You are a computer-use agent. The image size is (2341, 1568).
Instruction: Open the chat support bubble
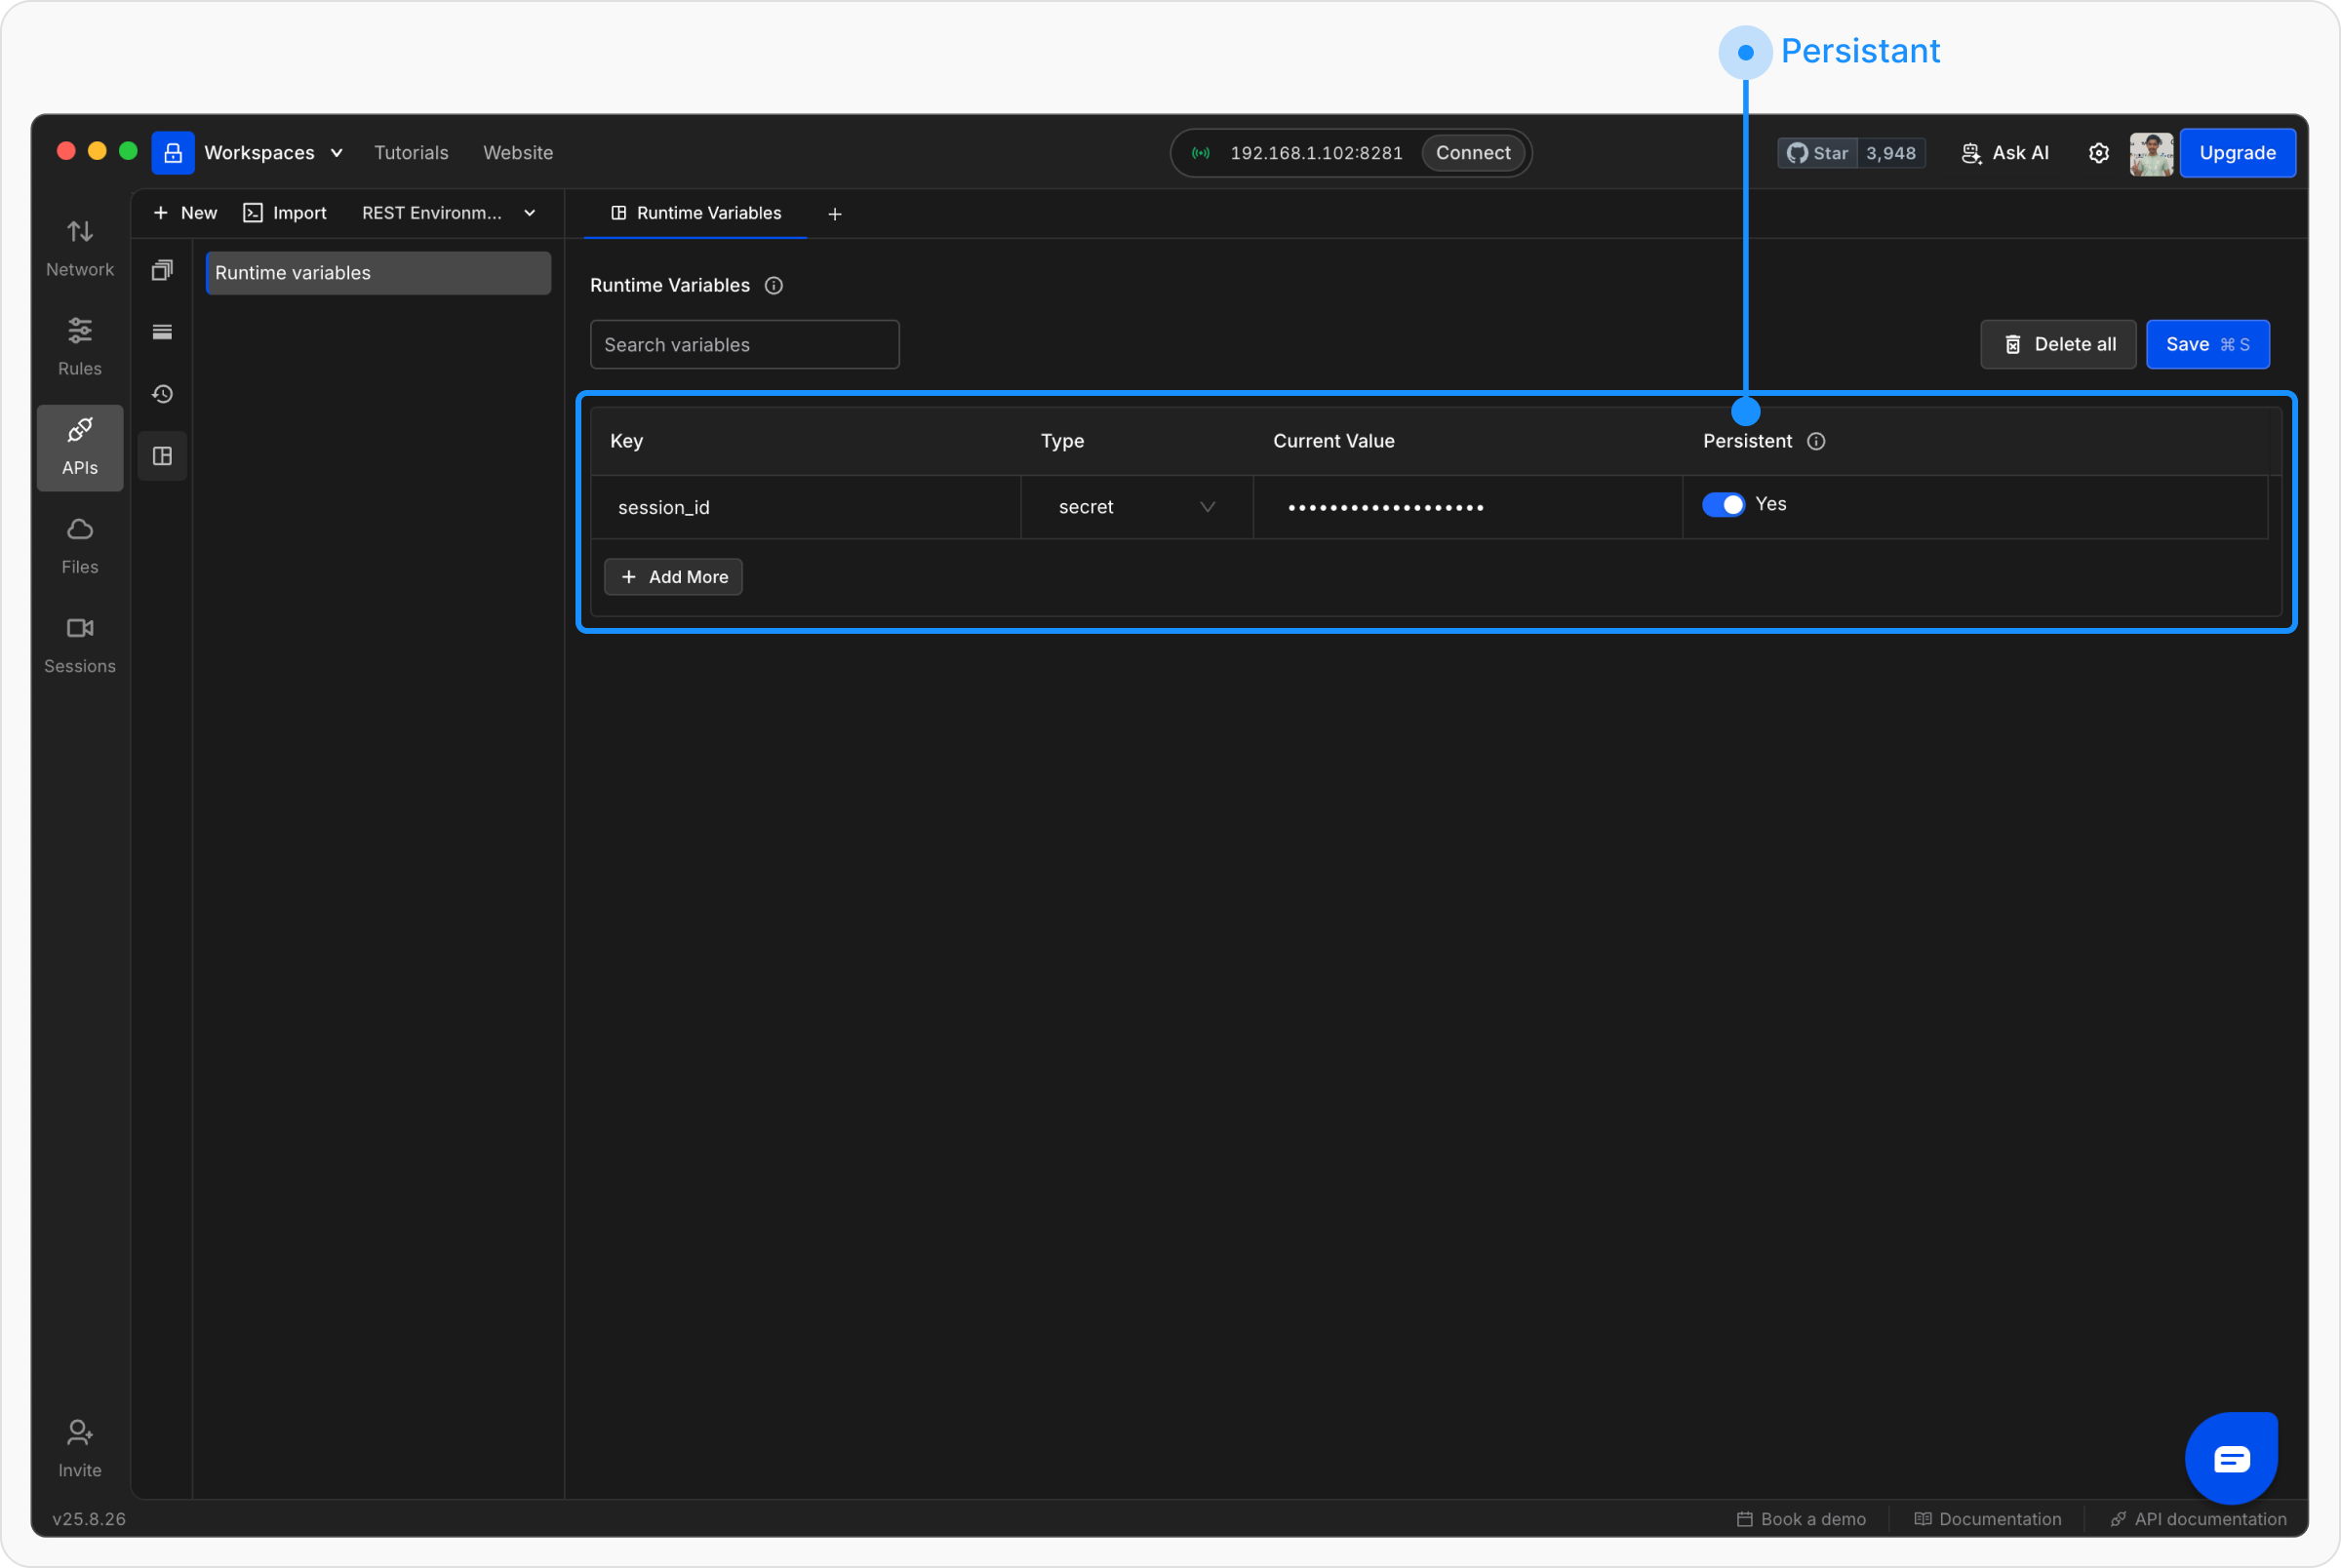pos(2231,1458)
